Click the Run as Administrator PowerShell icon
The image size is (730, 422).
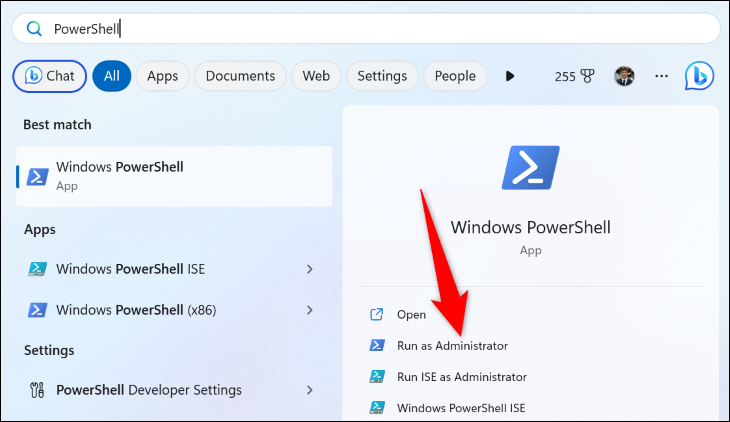[x=377, y=345]
